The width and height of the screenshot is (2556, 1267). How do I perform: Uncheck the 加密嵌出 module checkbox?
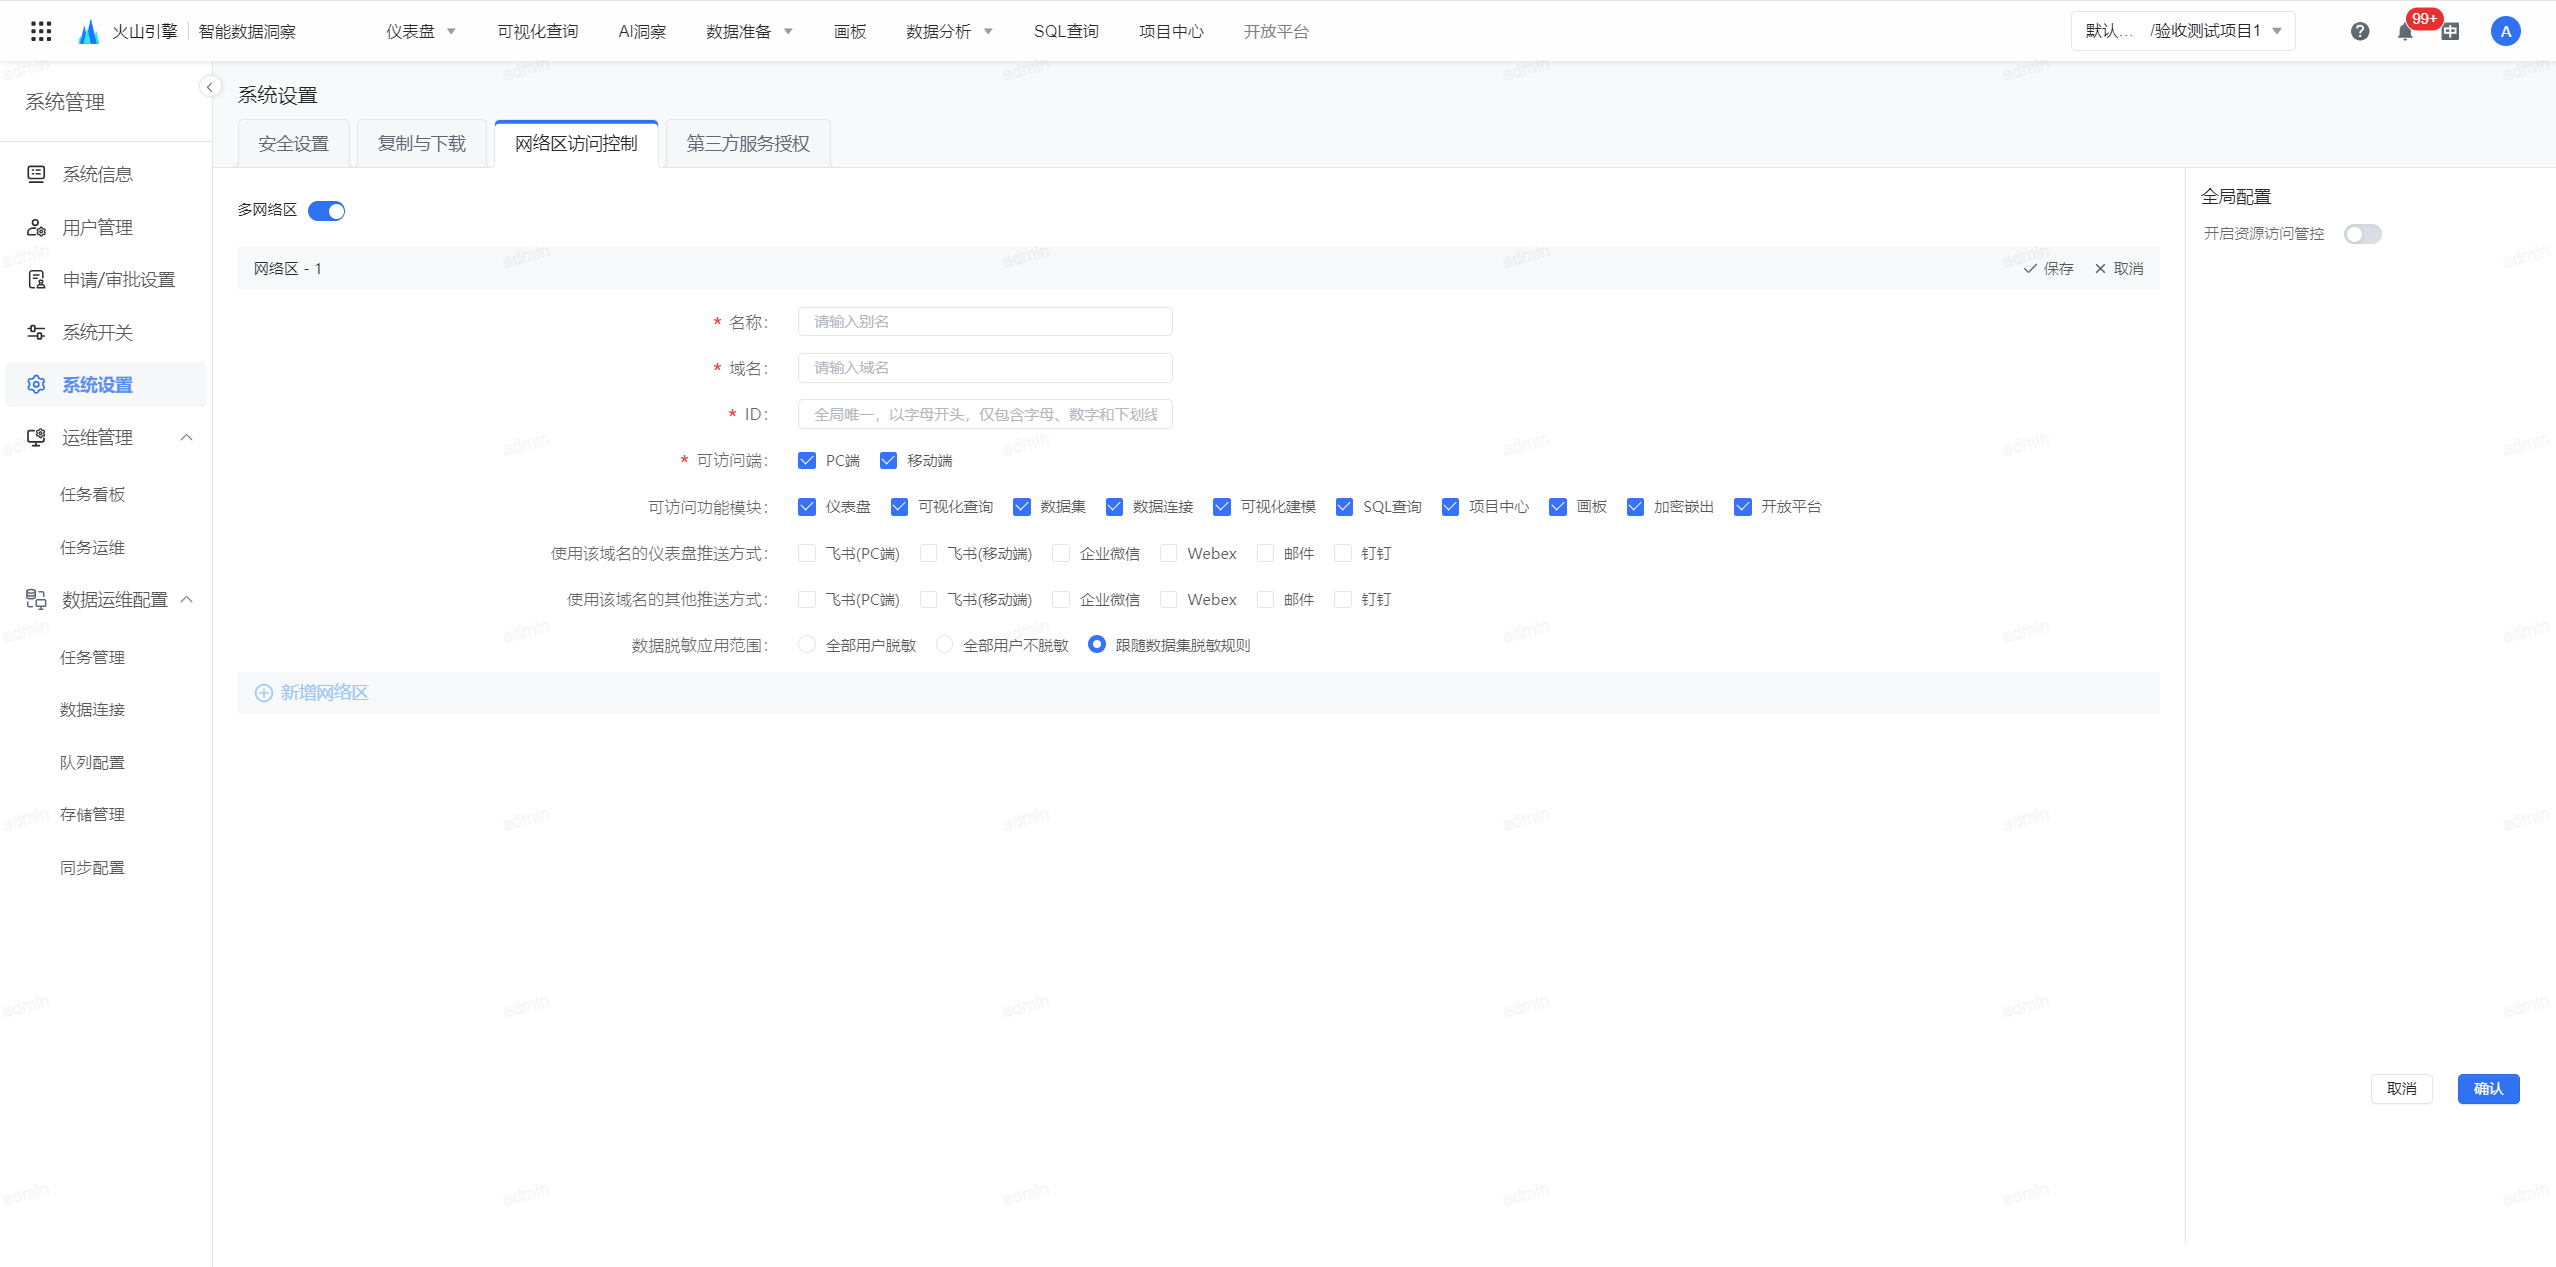pos(1635,507)
